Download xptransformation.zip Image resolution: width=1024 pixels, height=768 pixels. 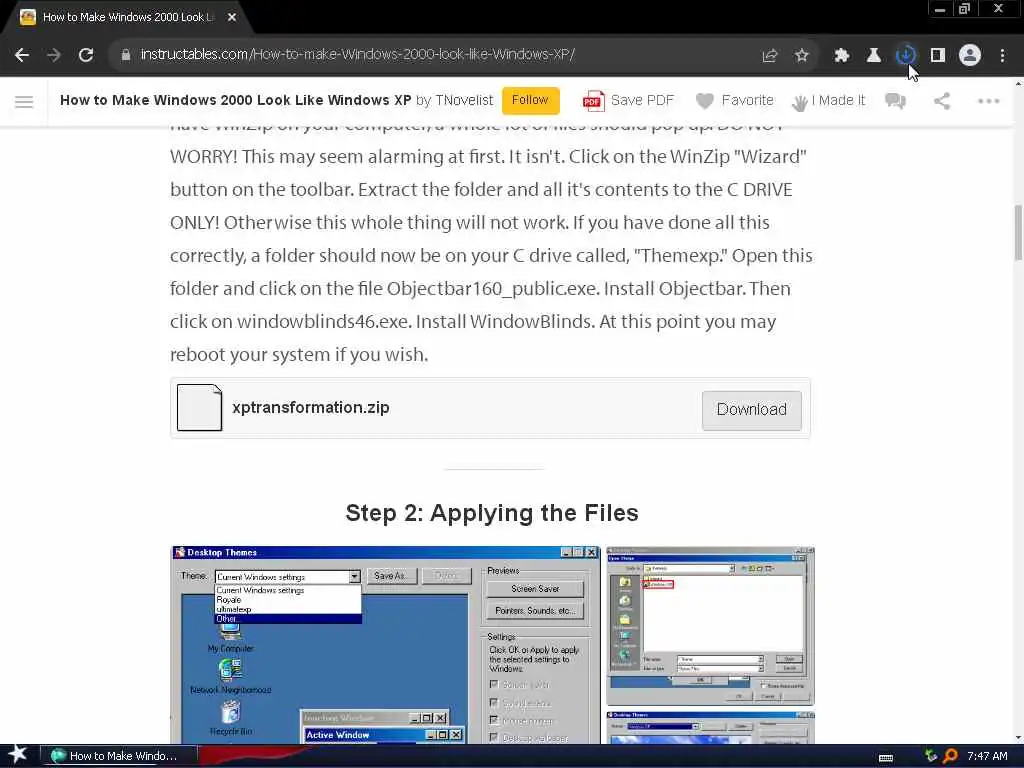click(752, 410)
